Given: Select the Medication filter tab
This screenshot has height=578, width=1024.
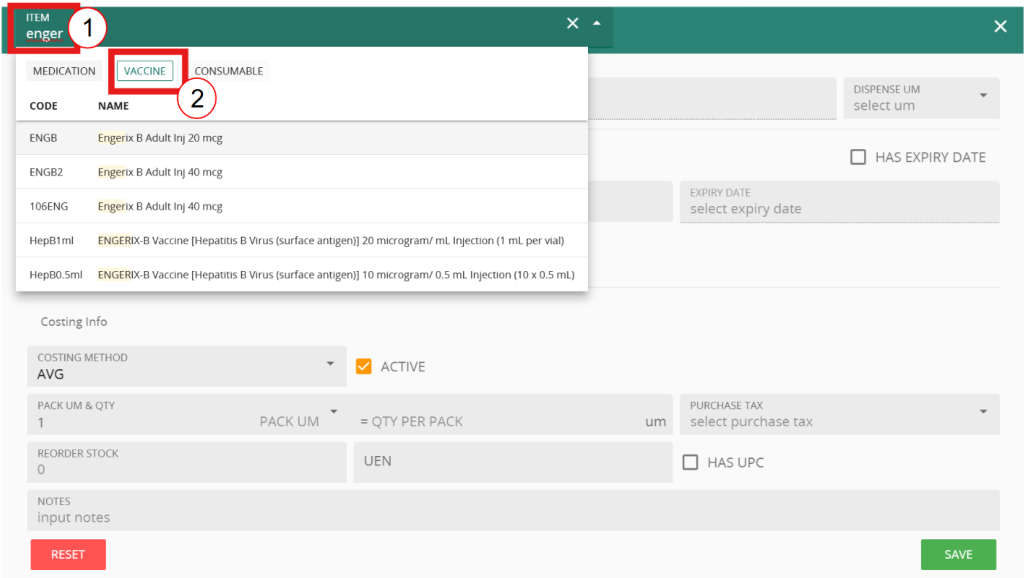Looking at the screenshot, I should [x=64, y=71].
